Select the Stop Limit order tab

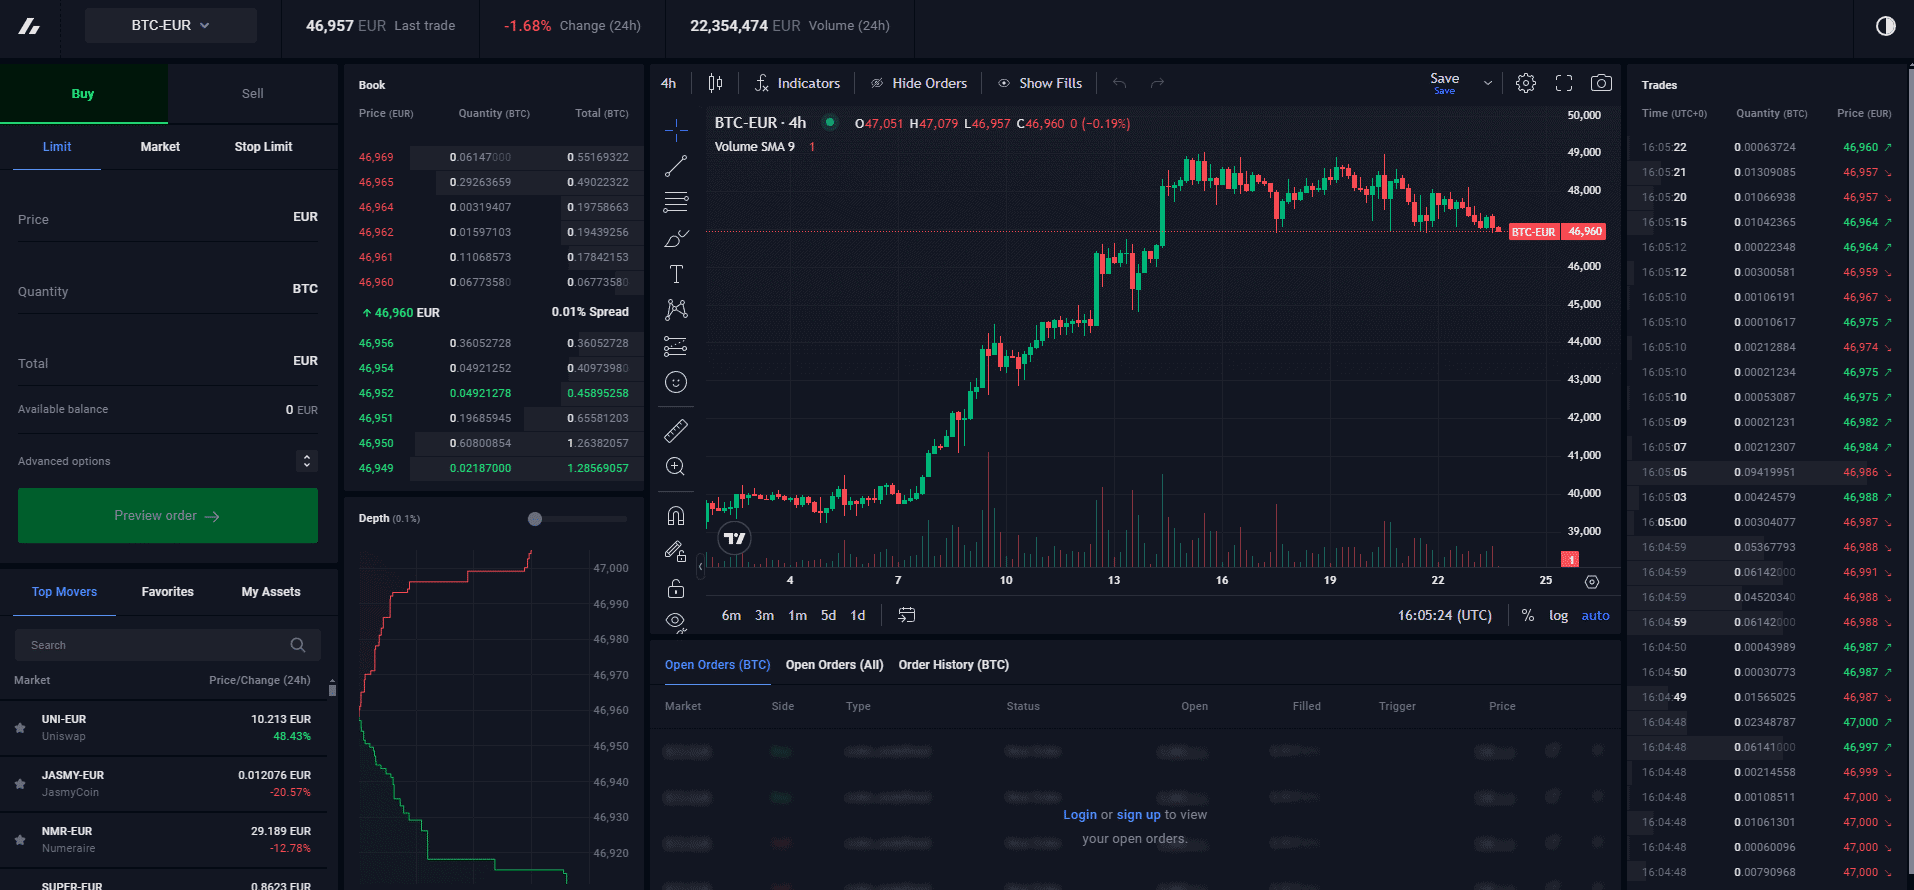pos(264,146)
